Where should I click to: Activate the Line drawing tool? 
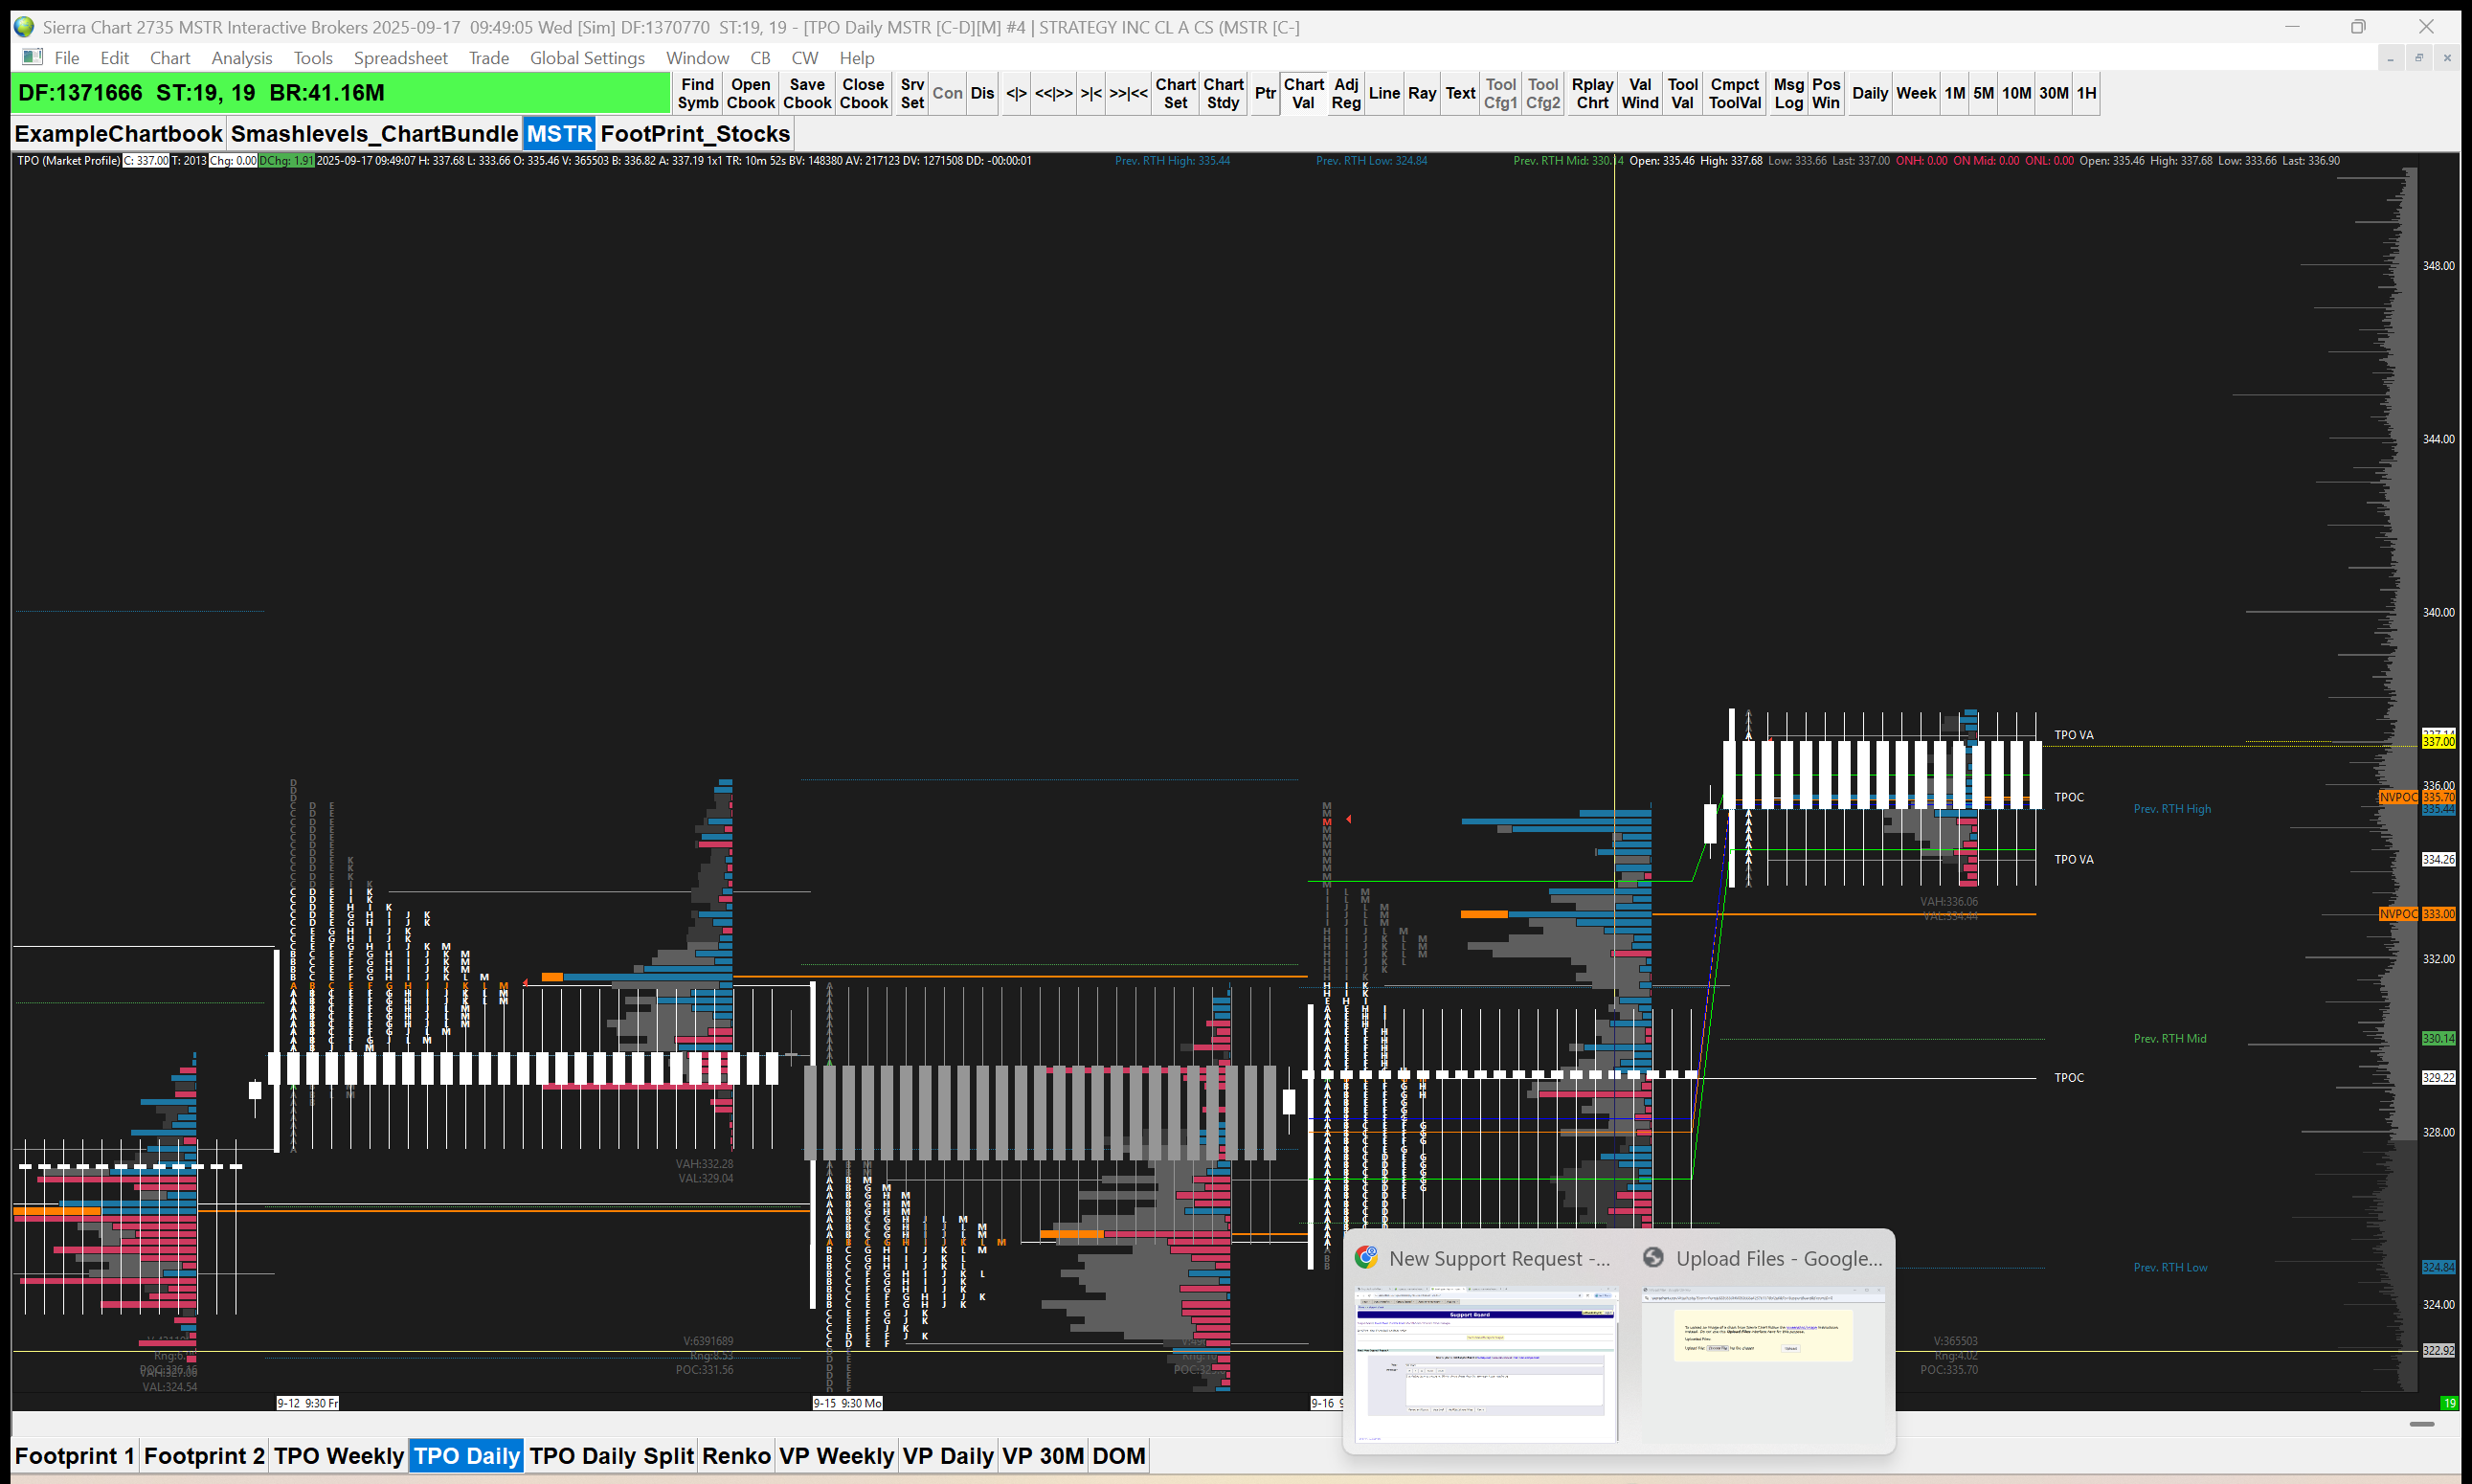click(1383, 93)
